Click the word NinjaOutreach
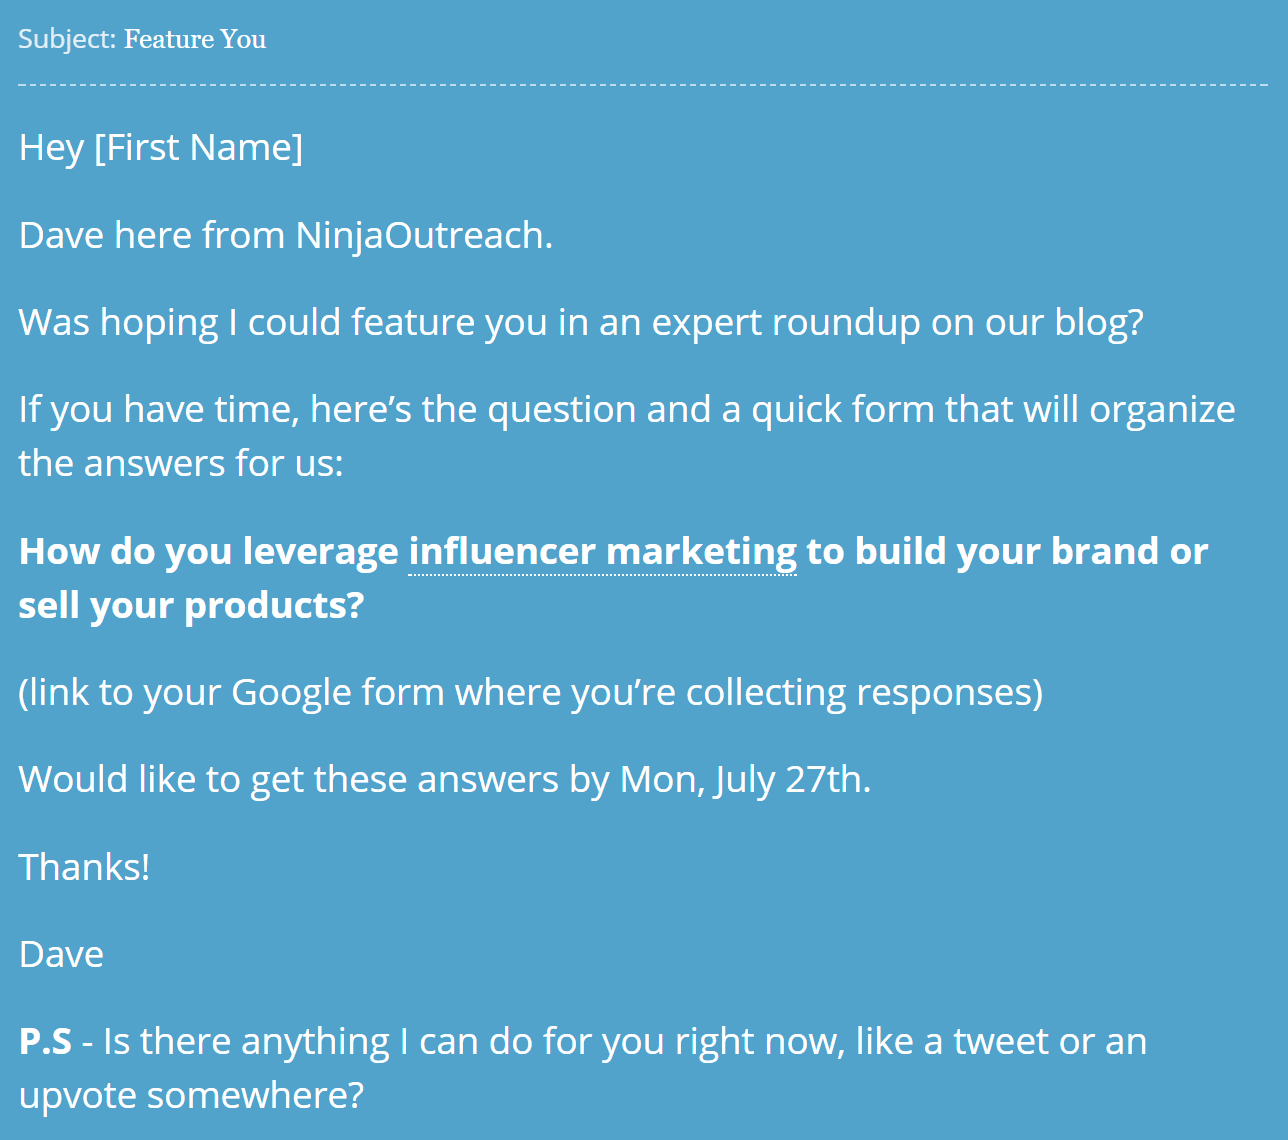Screen dimensions: 1288x1140 tap(424, 236)
